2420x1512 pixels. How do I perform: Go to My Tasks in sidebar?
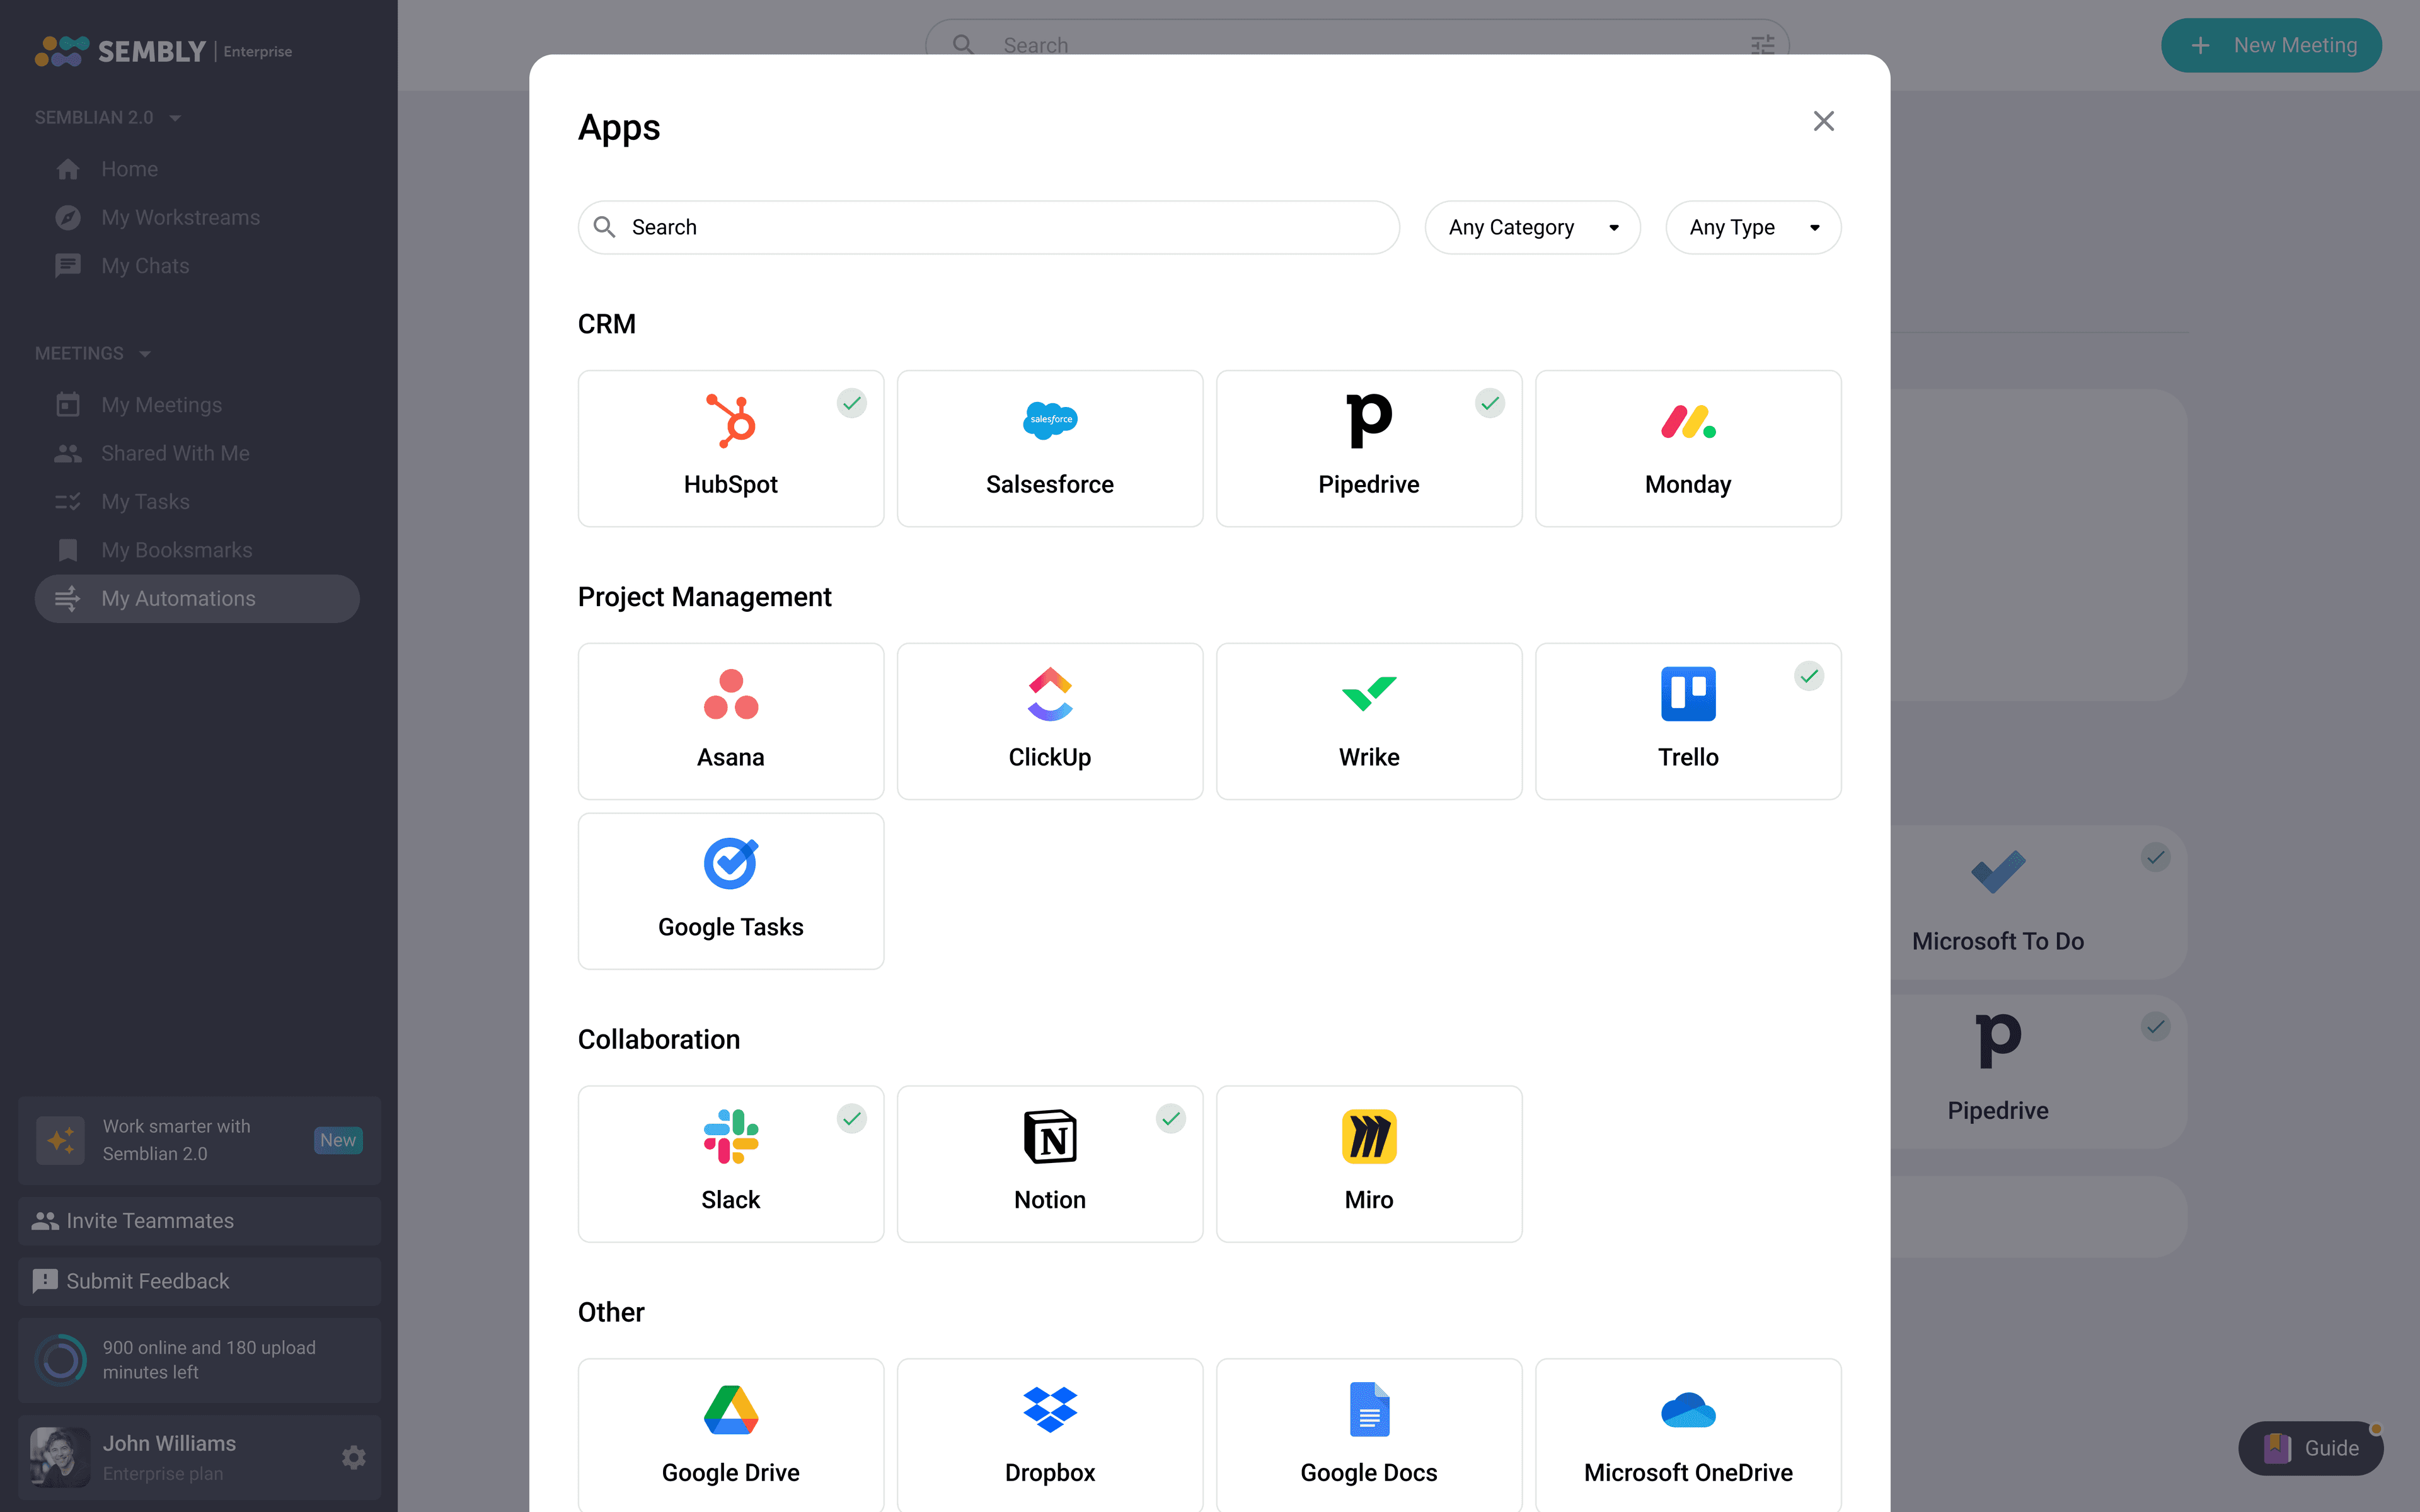[x=145, y=502]
